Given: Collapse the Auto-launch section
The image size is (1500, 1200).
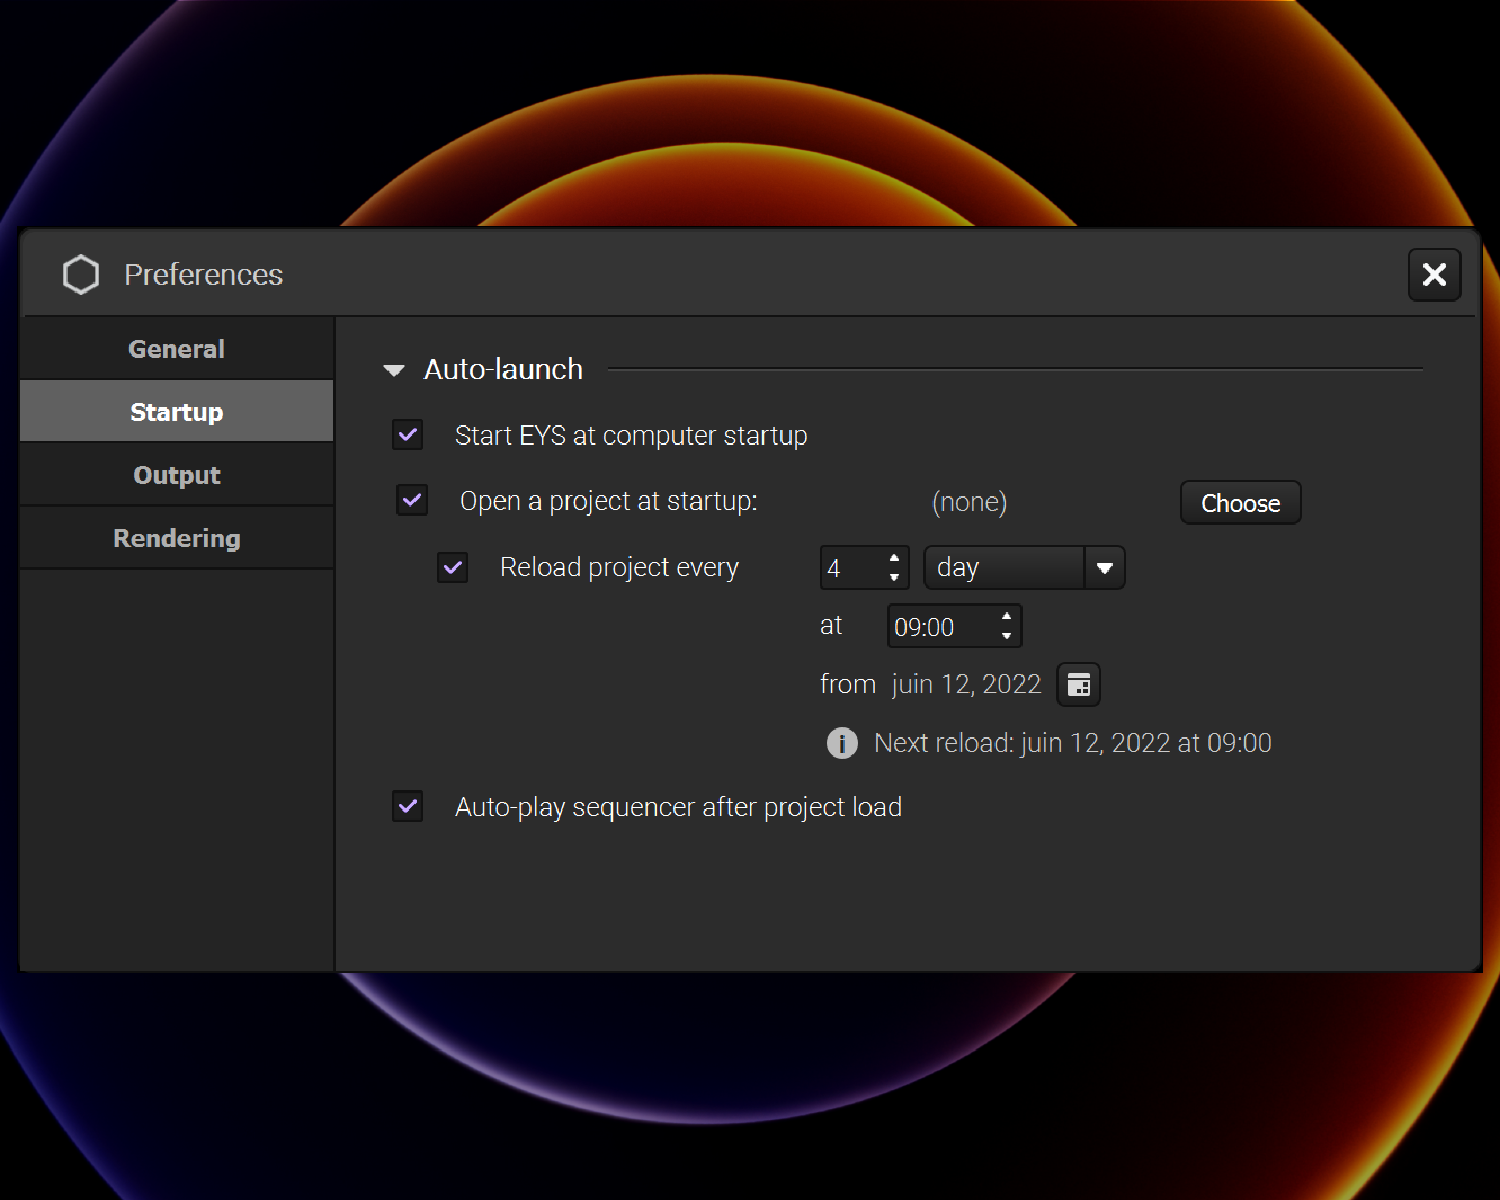Looking at the screenshot, I should coord(394,371).
